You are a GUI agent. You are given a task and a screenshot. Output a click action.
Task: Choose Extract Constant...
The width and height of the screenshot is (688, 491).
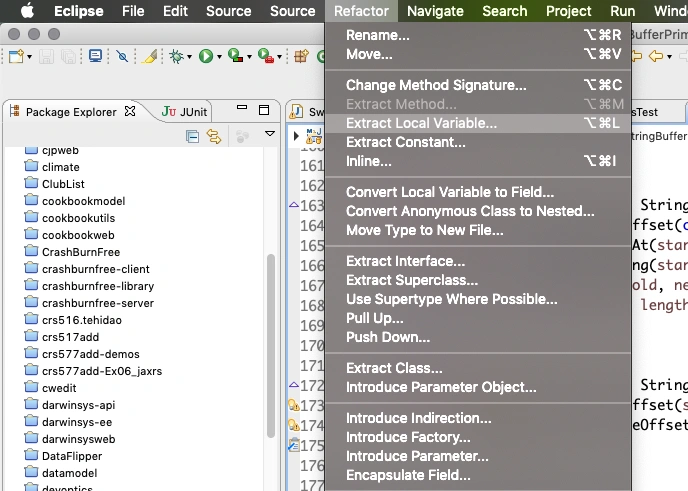click(478, 142)
